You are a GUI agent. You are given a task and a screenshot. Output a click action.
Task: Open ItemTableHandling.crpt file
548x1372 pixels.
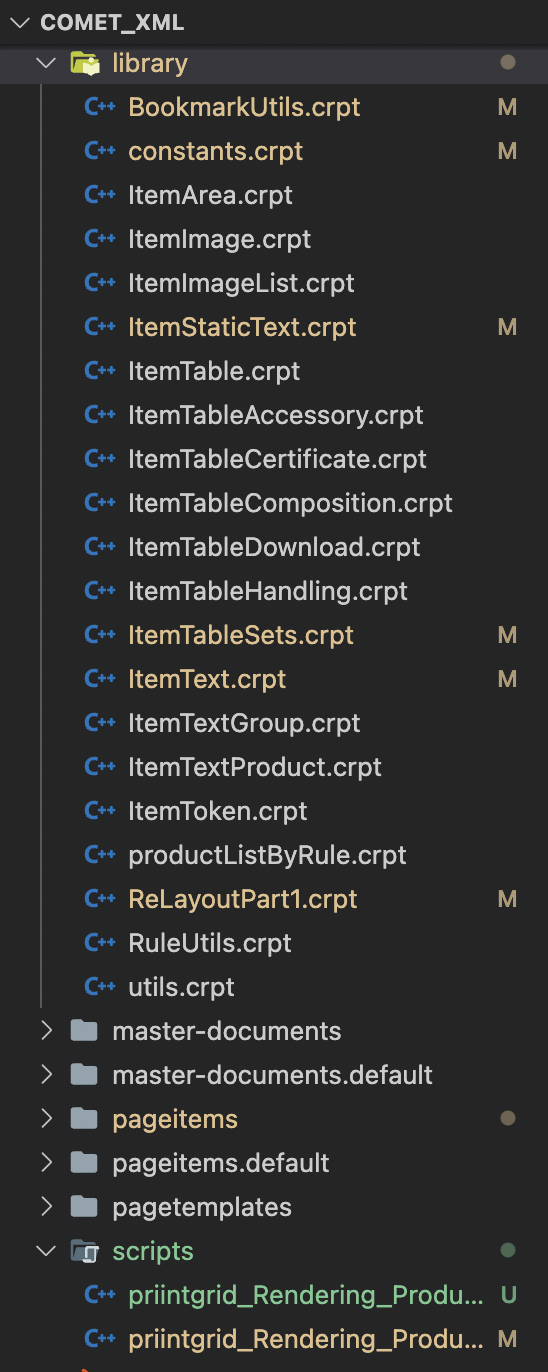point(268,591)
